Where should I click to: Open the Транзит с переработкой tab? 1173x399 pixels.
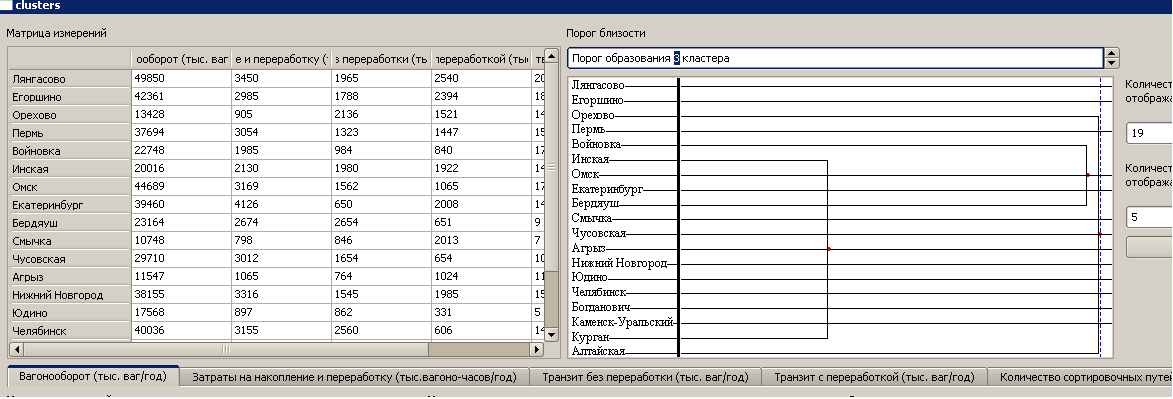874,377
